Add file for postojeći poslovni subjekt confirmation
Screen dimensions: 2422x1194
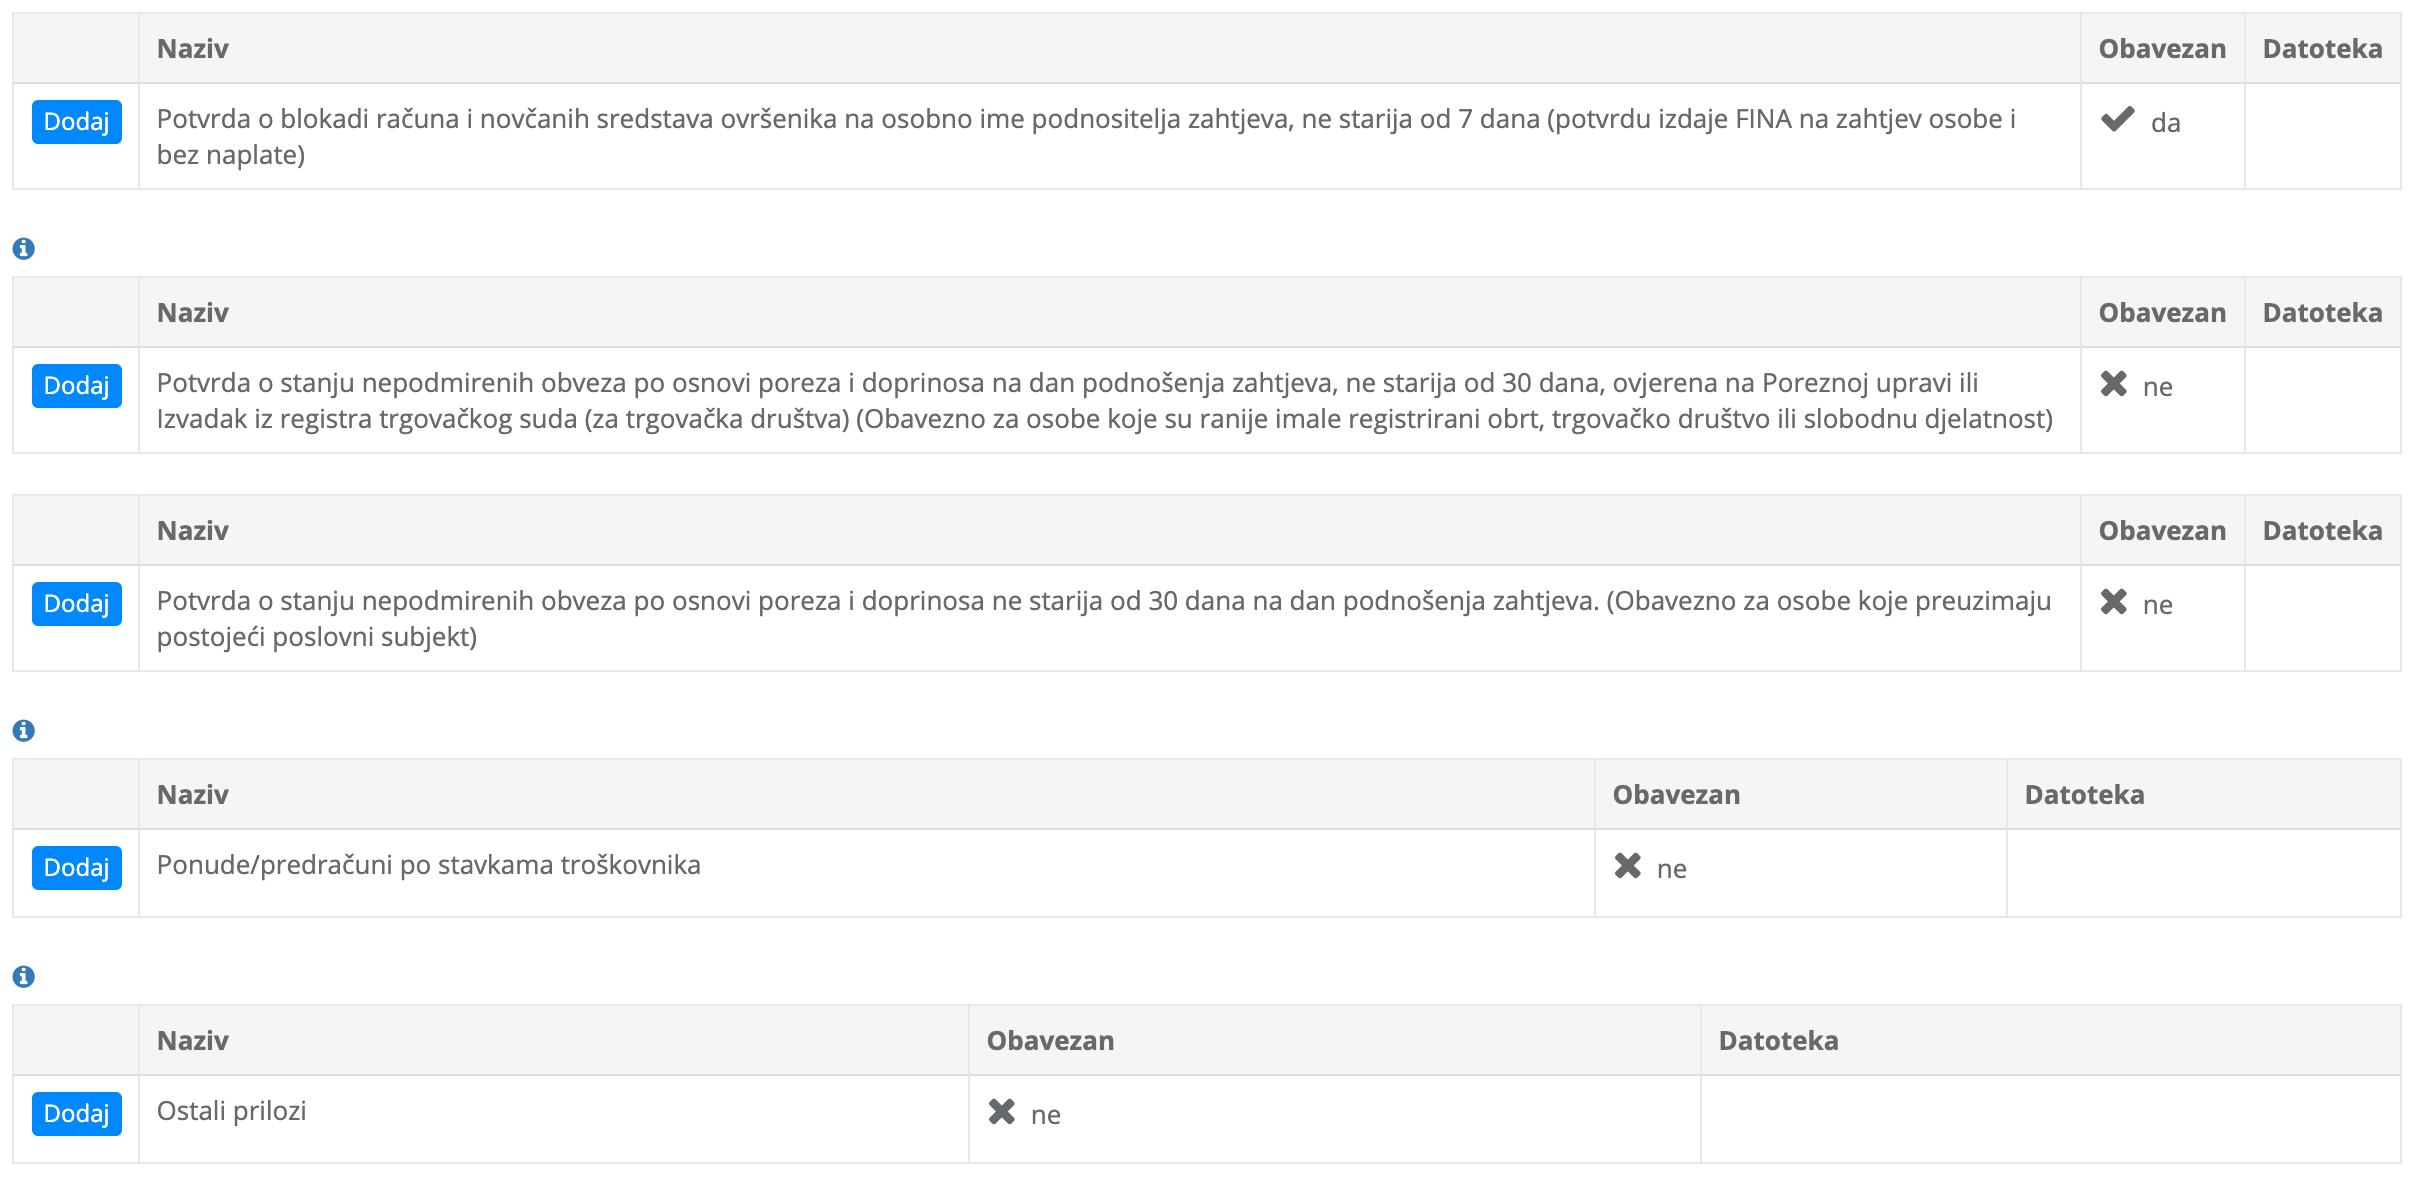tap(77, 604)
